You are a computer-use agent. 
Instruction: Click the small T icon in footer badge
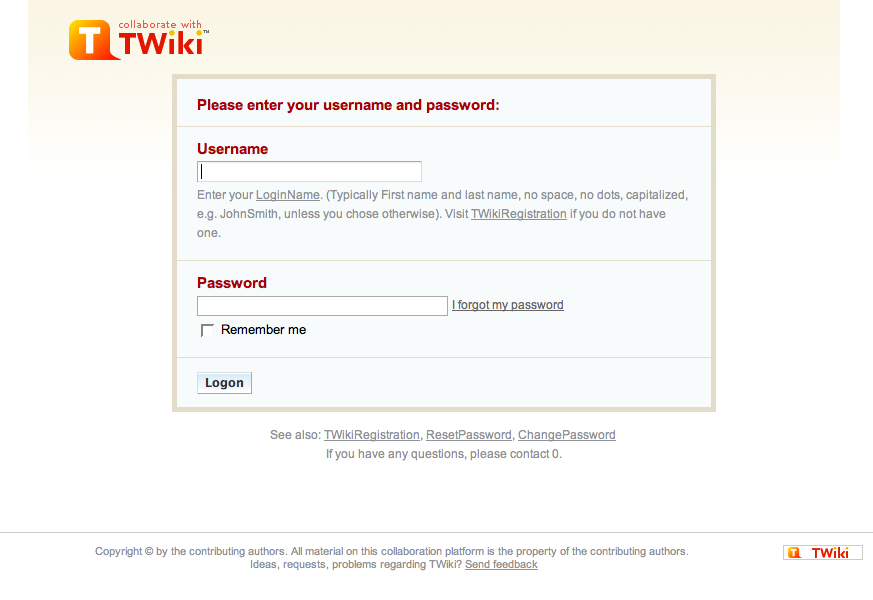click(796, 551)
